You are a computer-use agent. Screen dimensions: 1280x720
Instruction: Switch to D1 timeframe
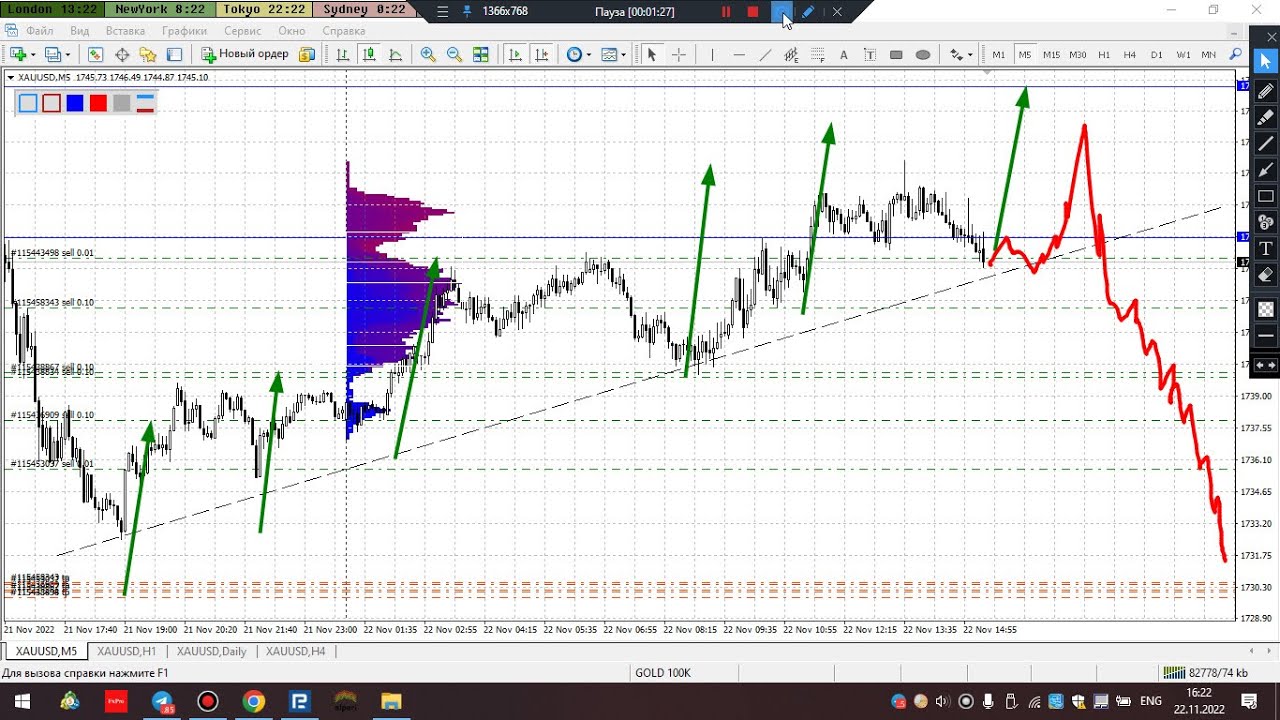1156,54
